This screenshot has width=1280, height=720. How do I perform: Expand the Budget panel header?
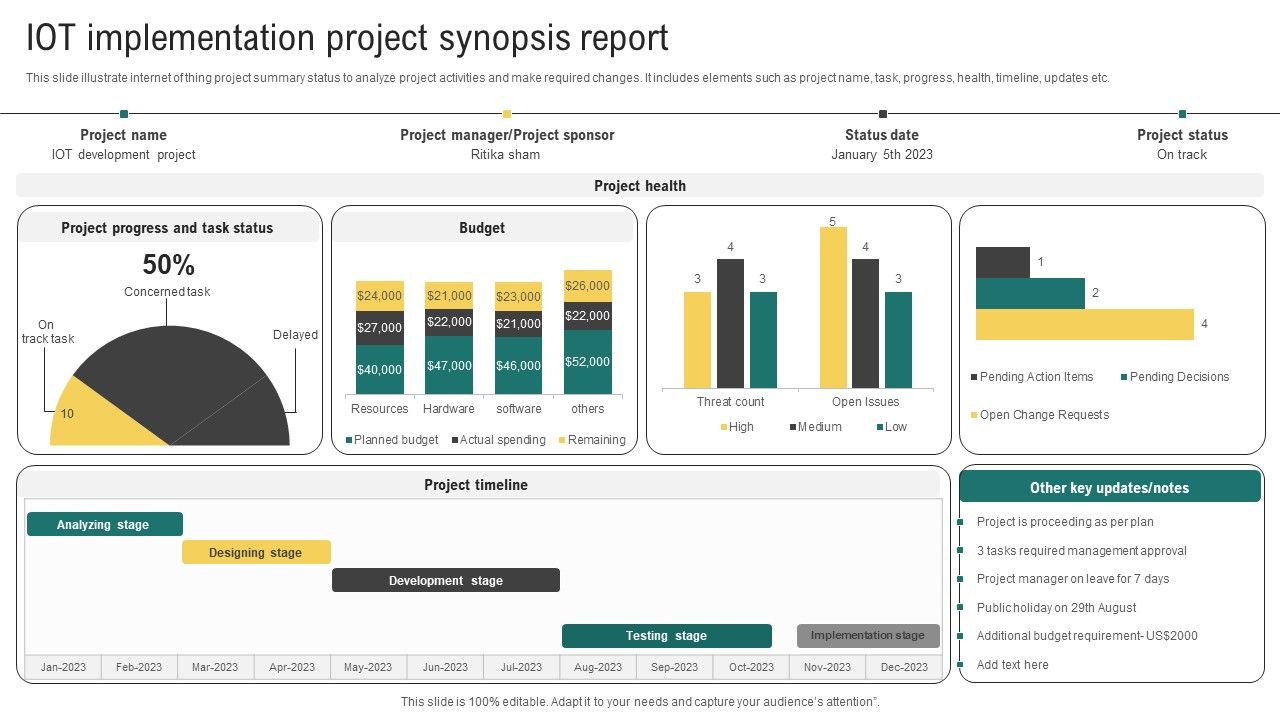[x=482, y=228]
